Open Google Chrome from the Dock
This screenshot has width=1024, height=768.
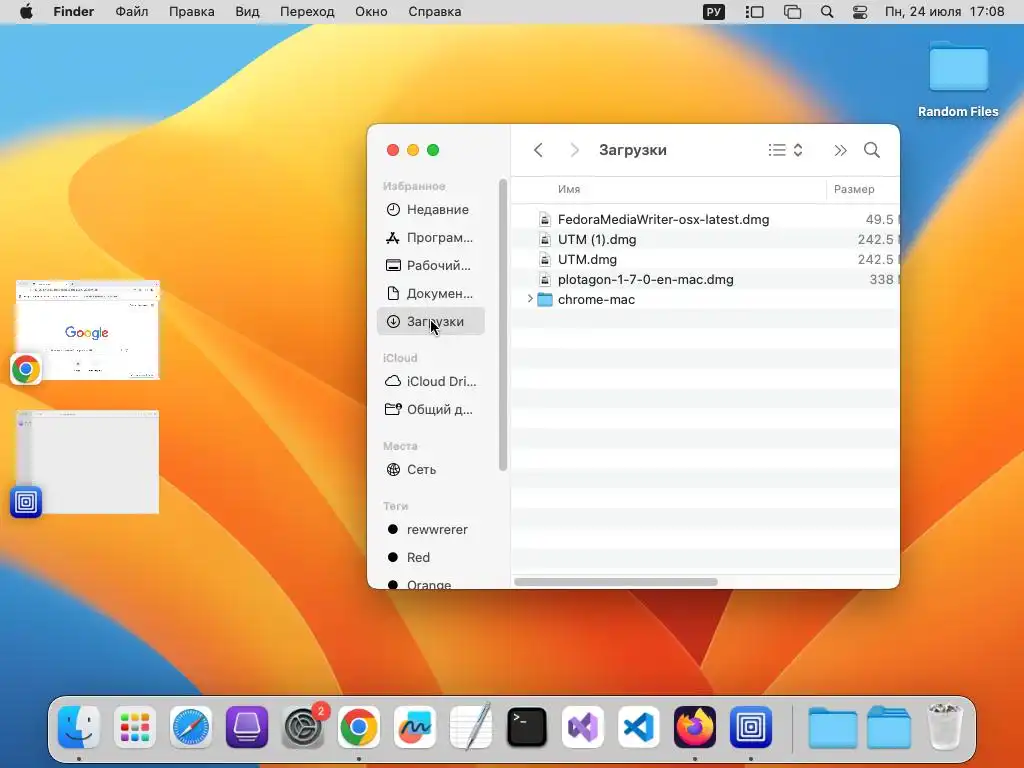click(x=359, y=727)
